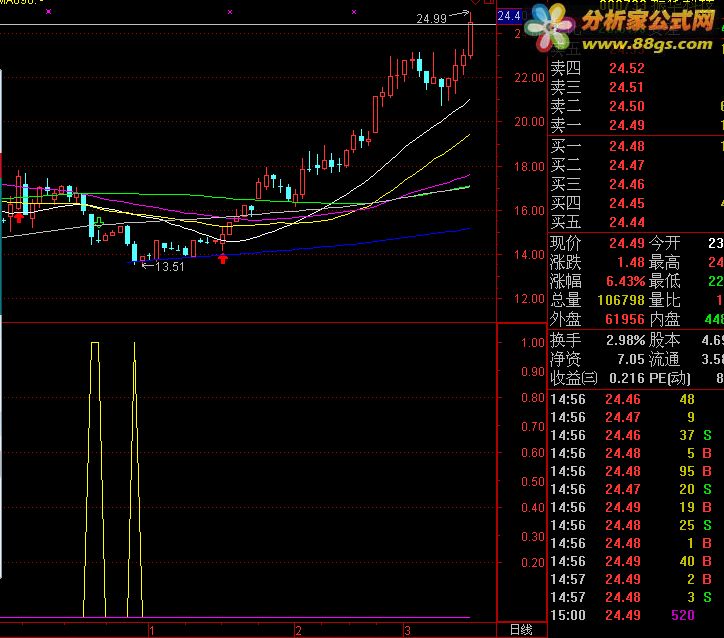Viewport: 724px width, 638px height.
Task: Click the 现价 value 24.49
Action: tap(627, 243)
